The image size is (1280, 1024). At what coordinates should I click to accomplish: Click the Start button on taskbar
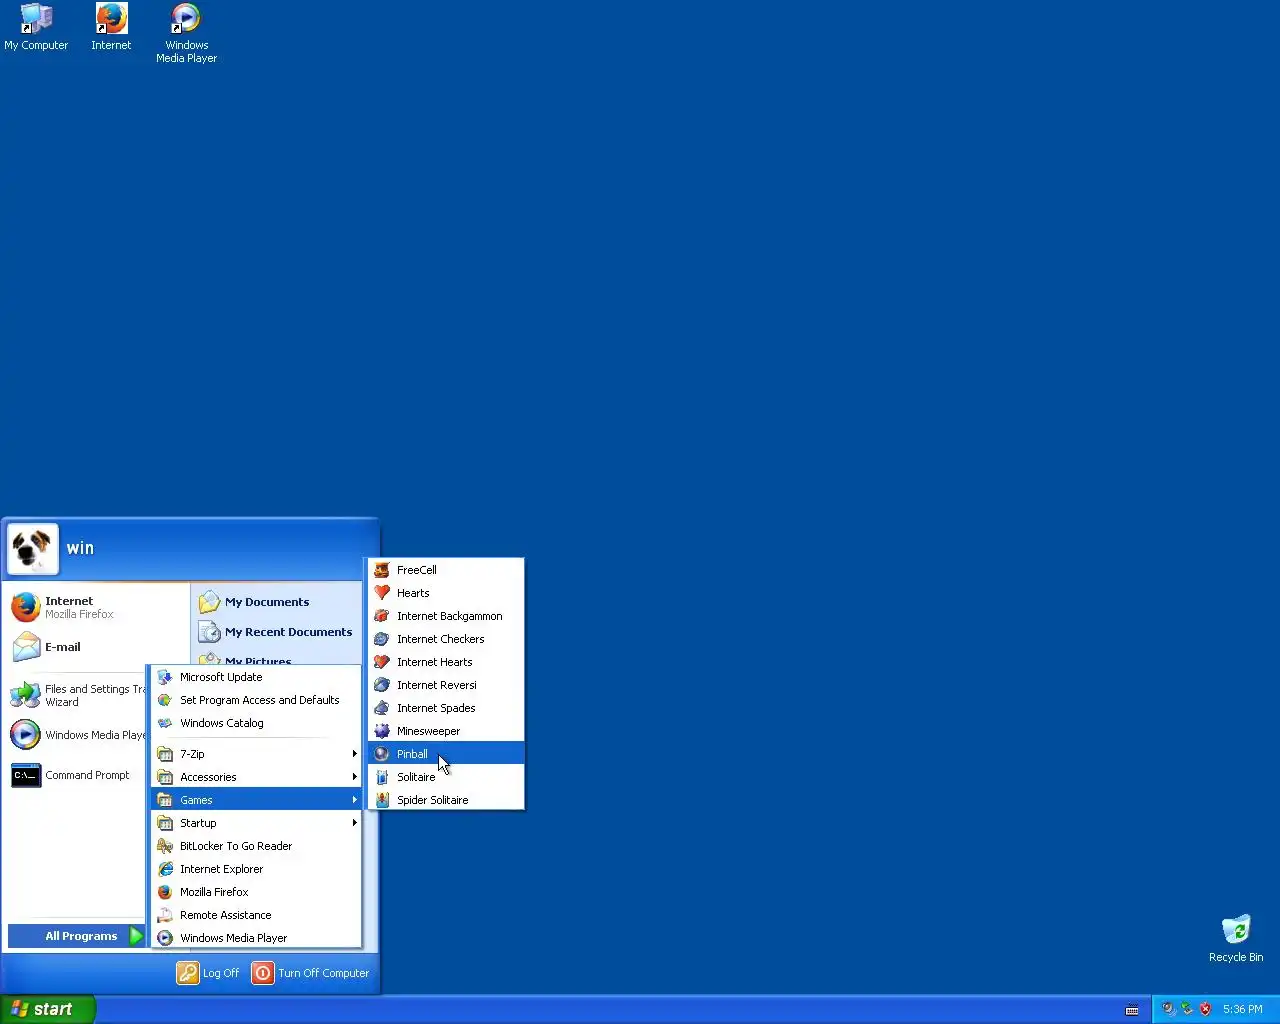point(47,1009)
